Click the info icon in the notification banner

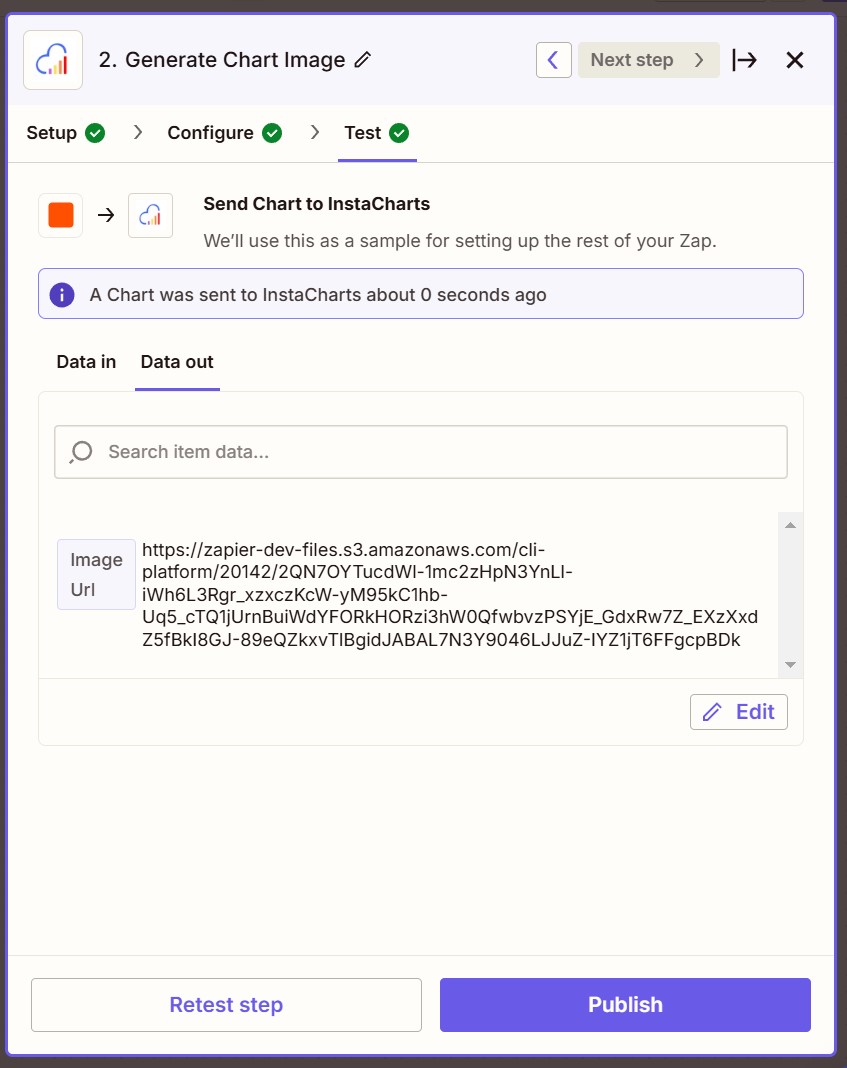62,294
